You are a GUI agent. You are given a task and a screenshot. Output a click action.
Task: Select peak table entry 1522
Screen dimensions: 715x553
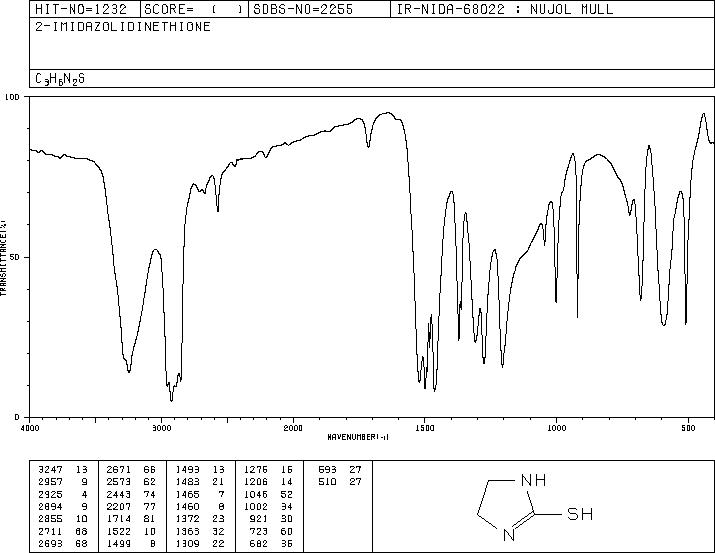[119, 531]
